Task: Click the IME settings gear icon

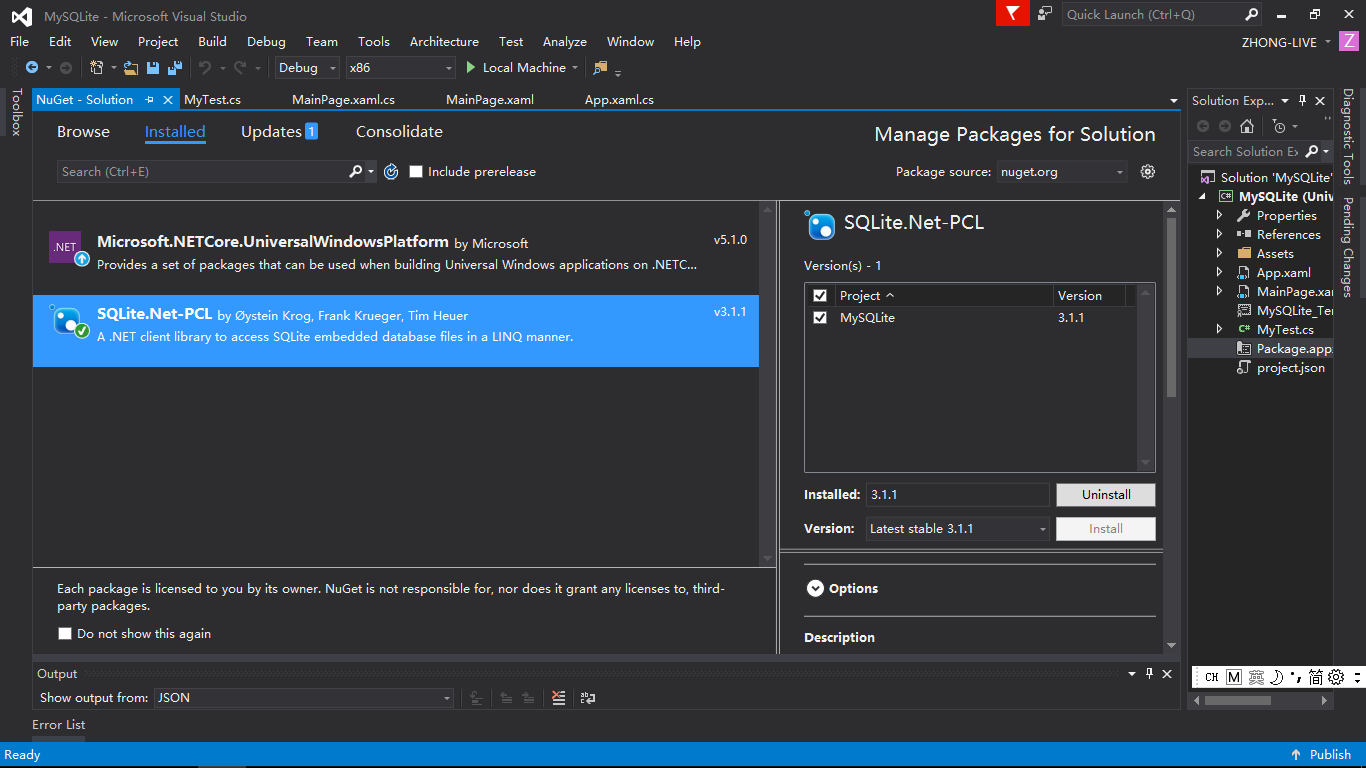Action: [x=1336, y=677]
